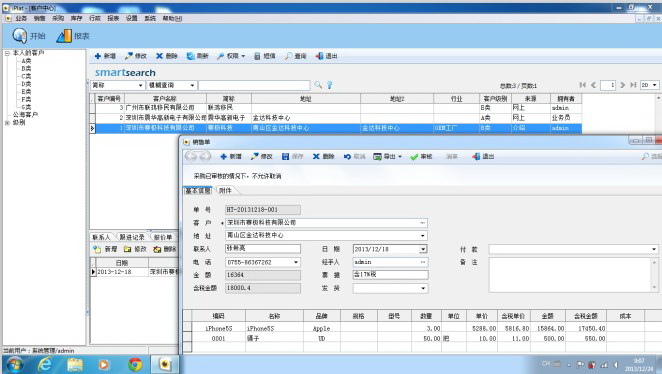Open Chrome from the taskbar

[135, 364]
